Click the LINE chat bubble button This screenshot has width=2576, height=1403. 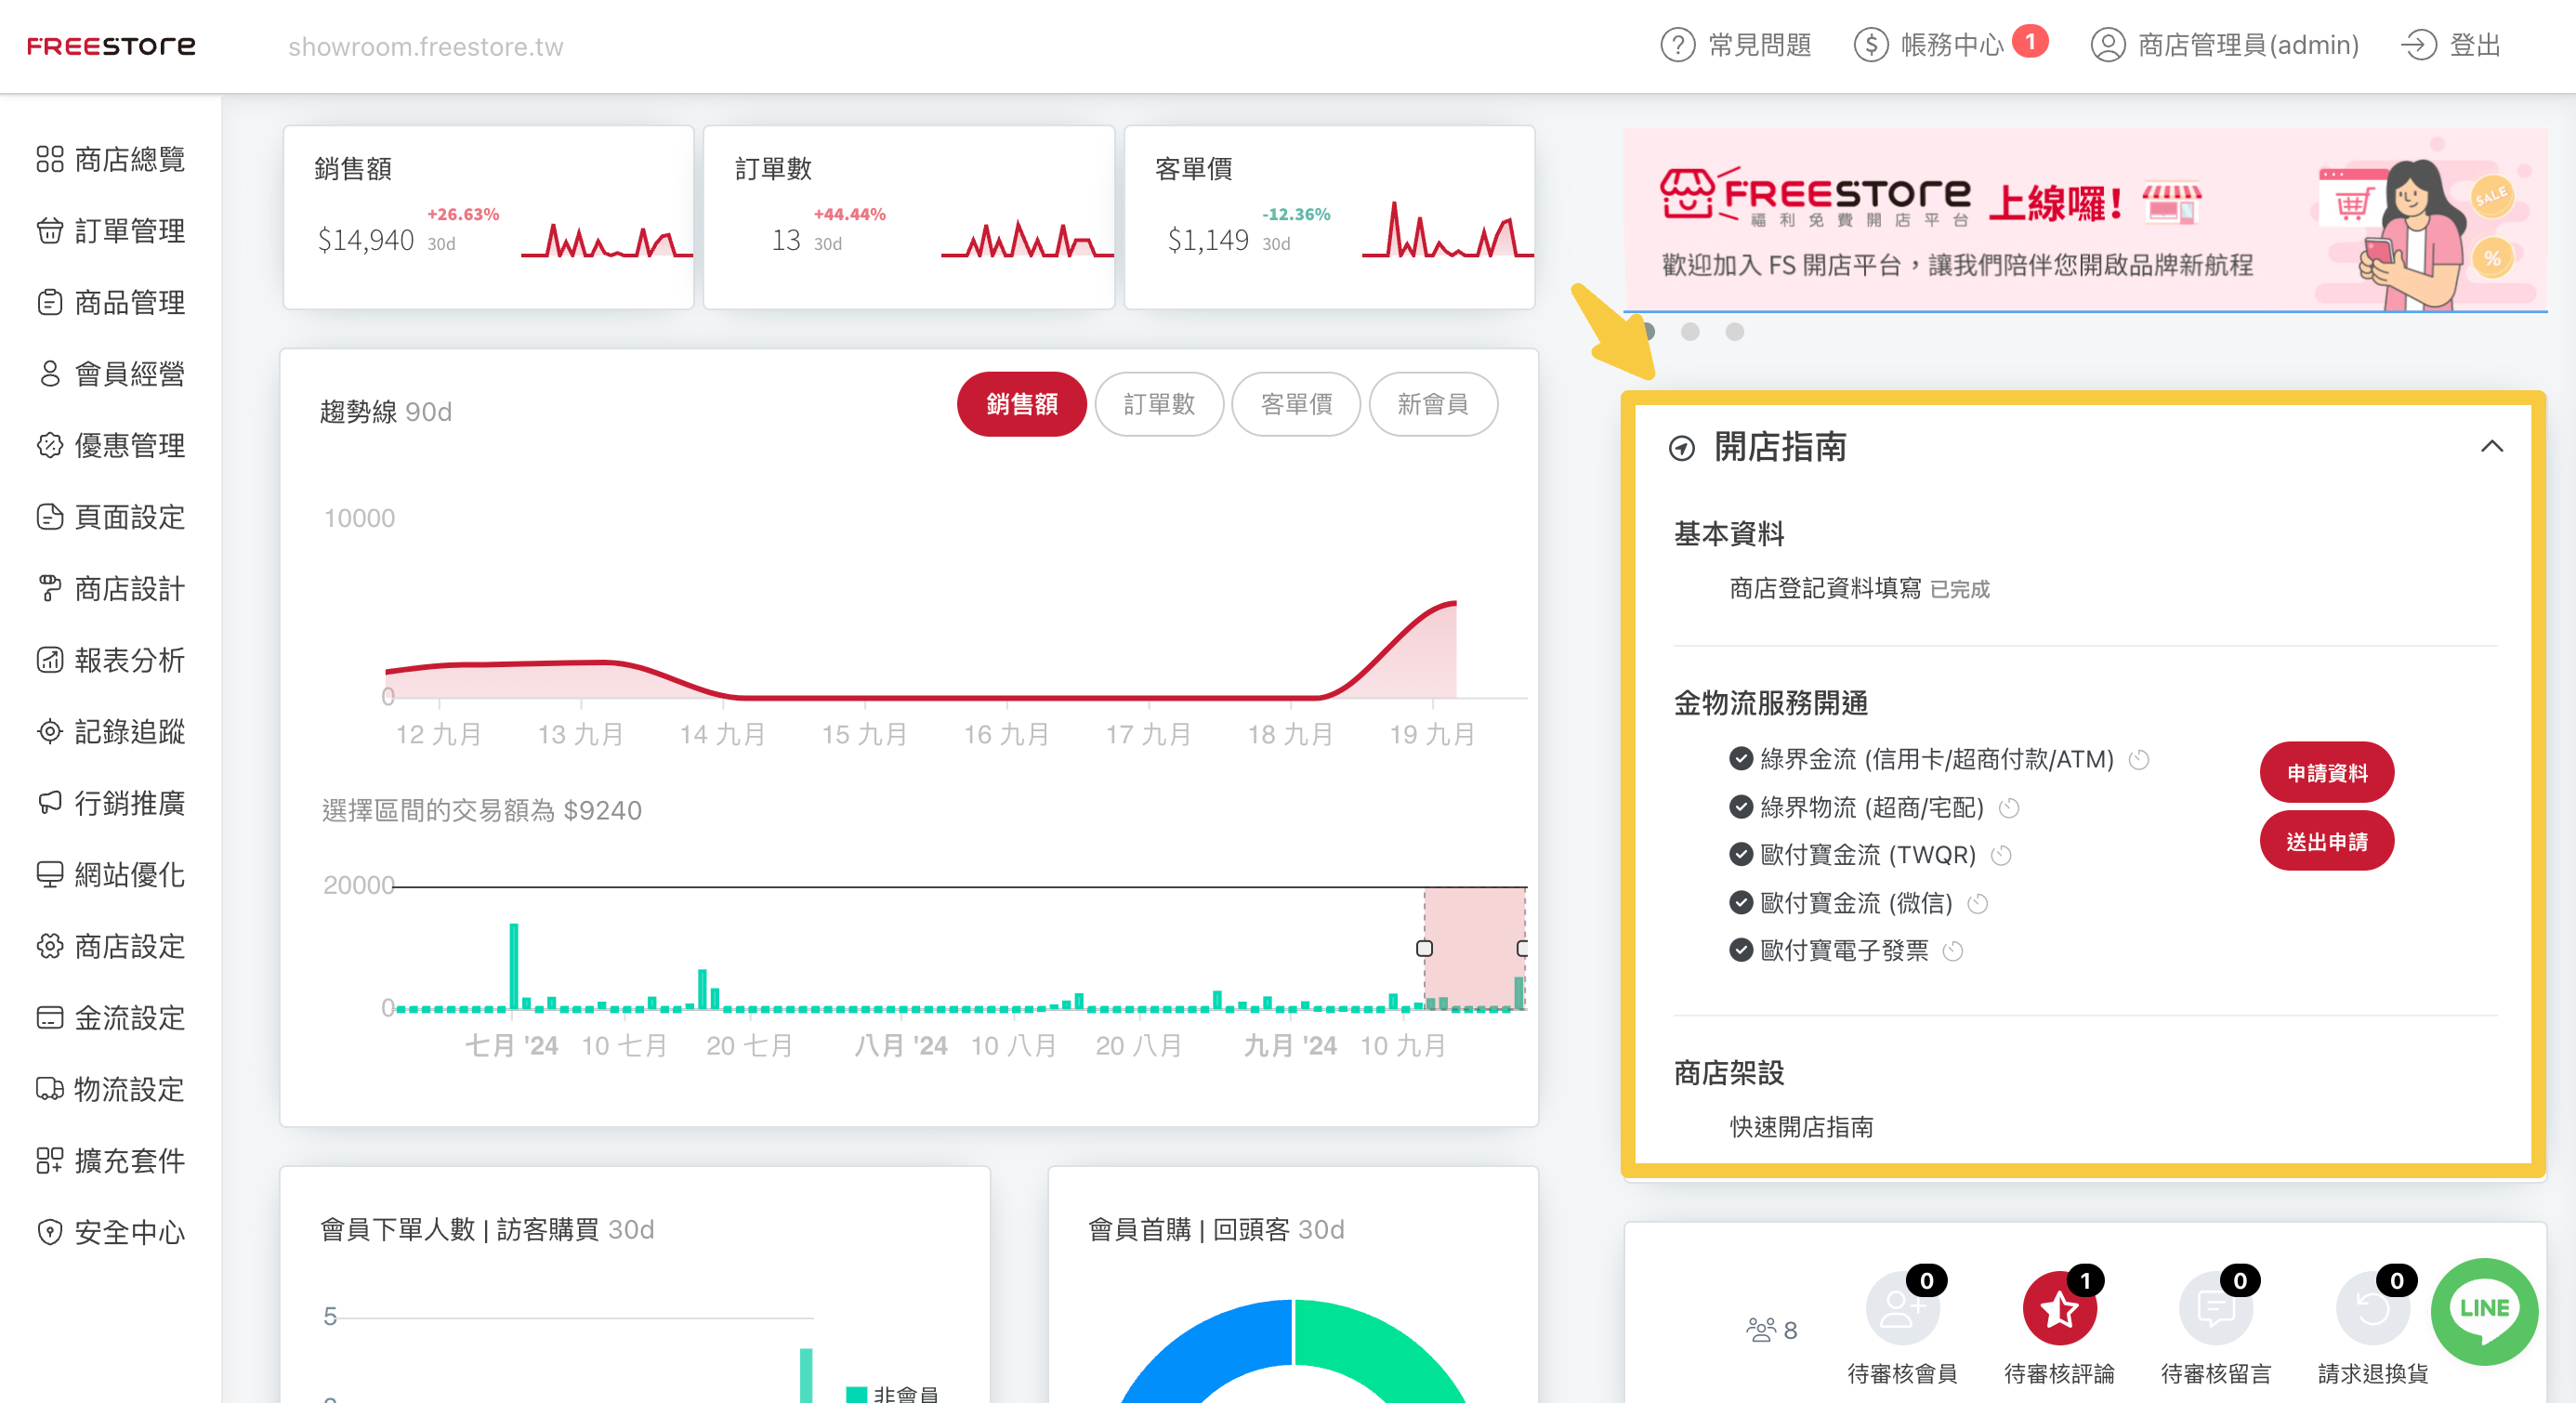pyautogui.click(x=2484, y=1311)
